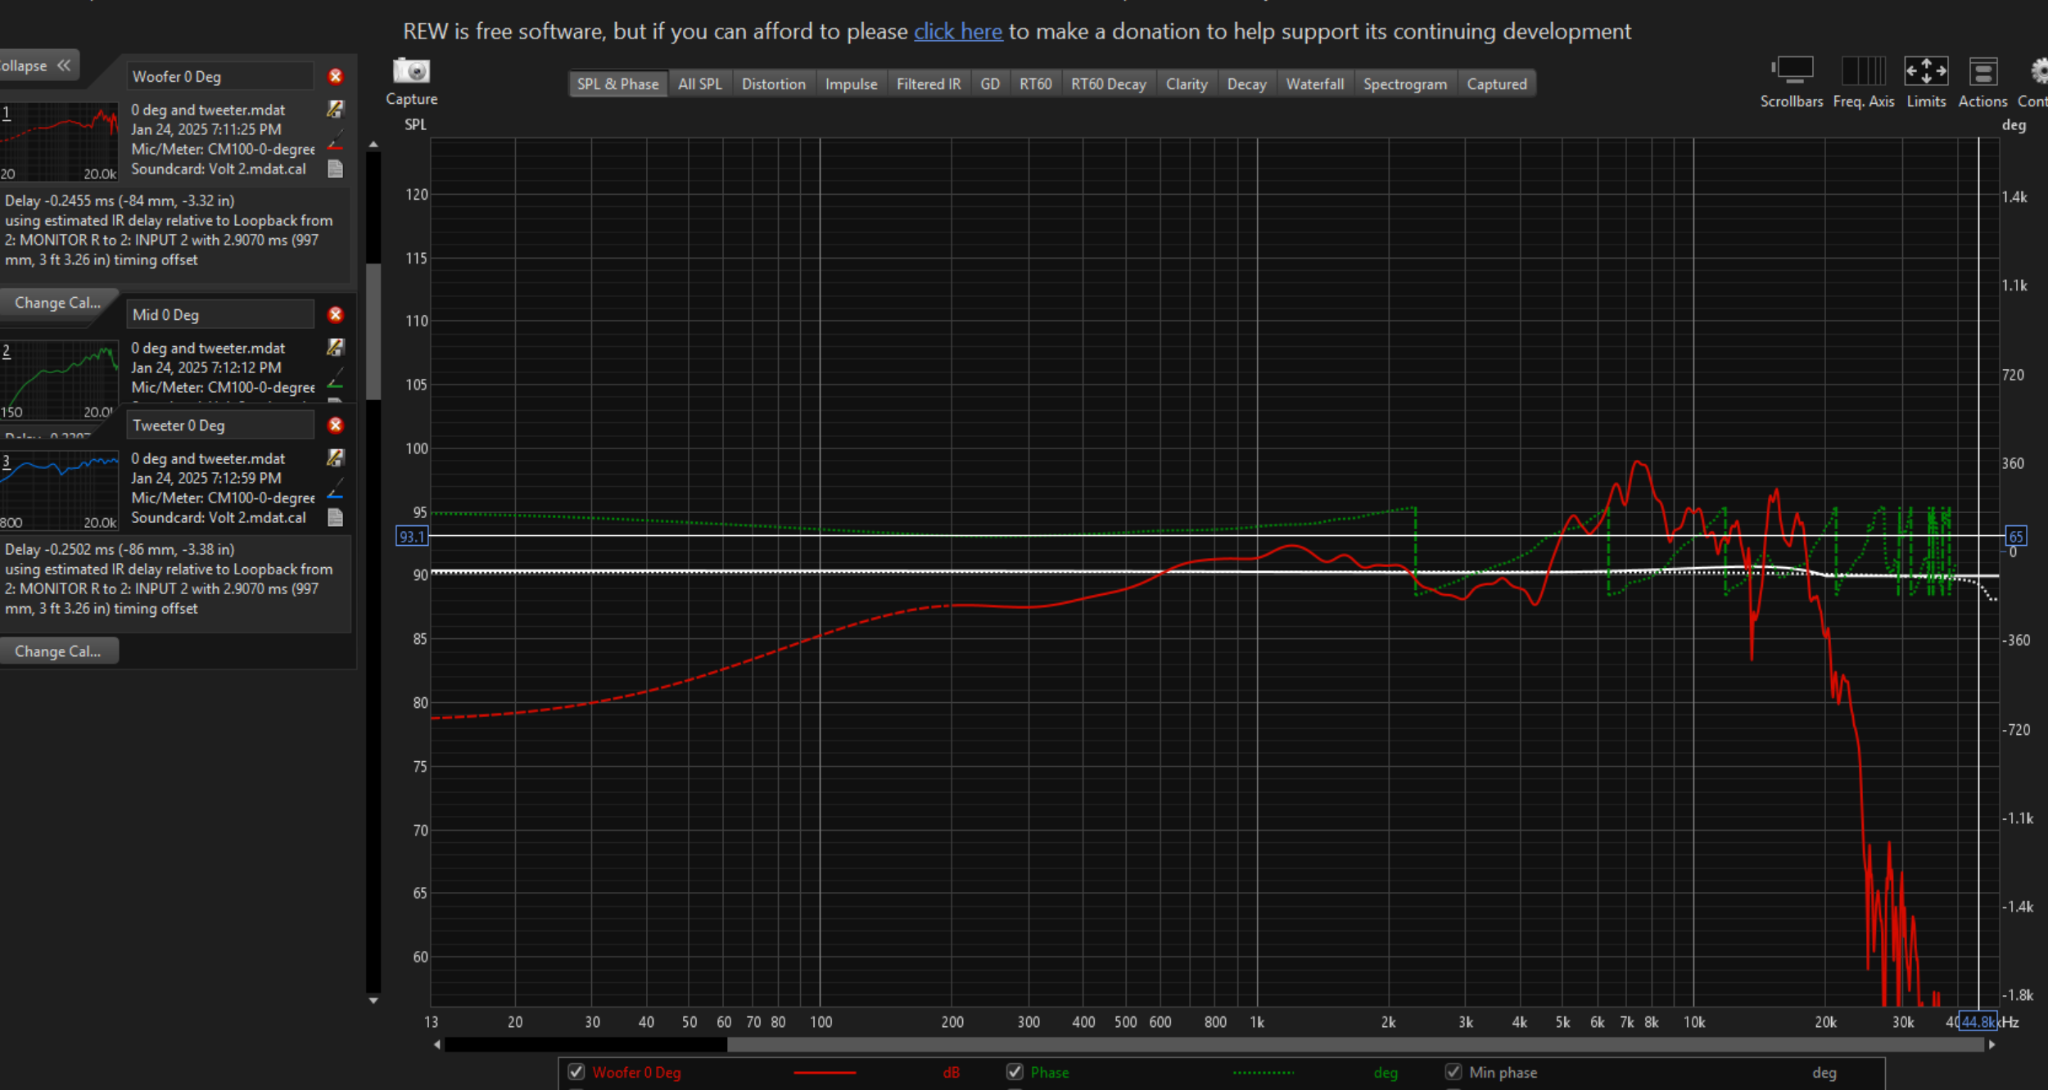Toggle Woofer 0 Deg trace checkbox
This screenshot has width=2048, height=1090.
coord(576,1071)
